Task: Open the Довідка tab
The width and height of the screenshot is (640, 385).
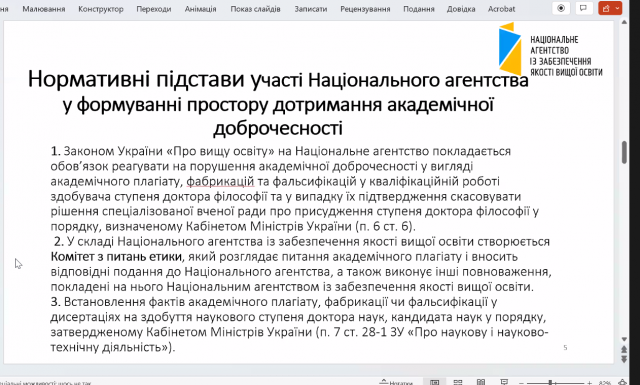Action: tap(461, 9)
